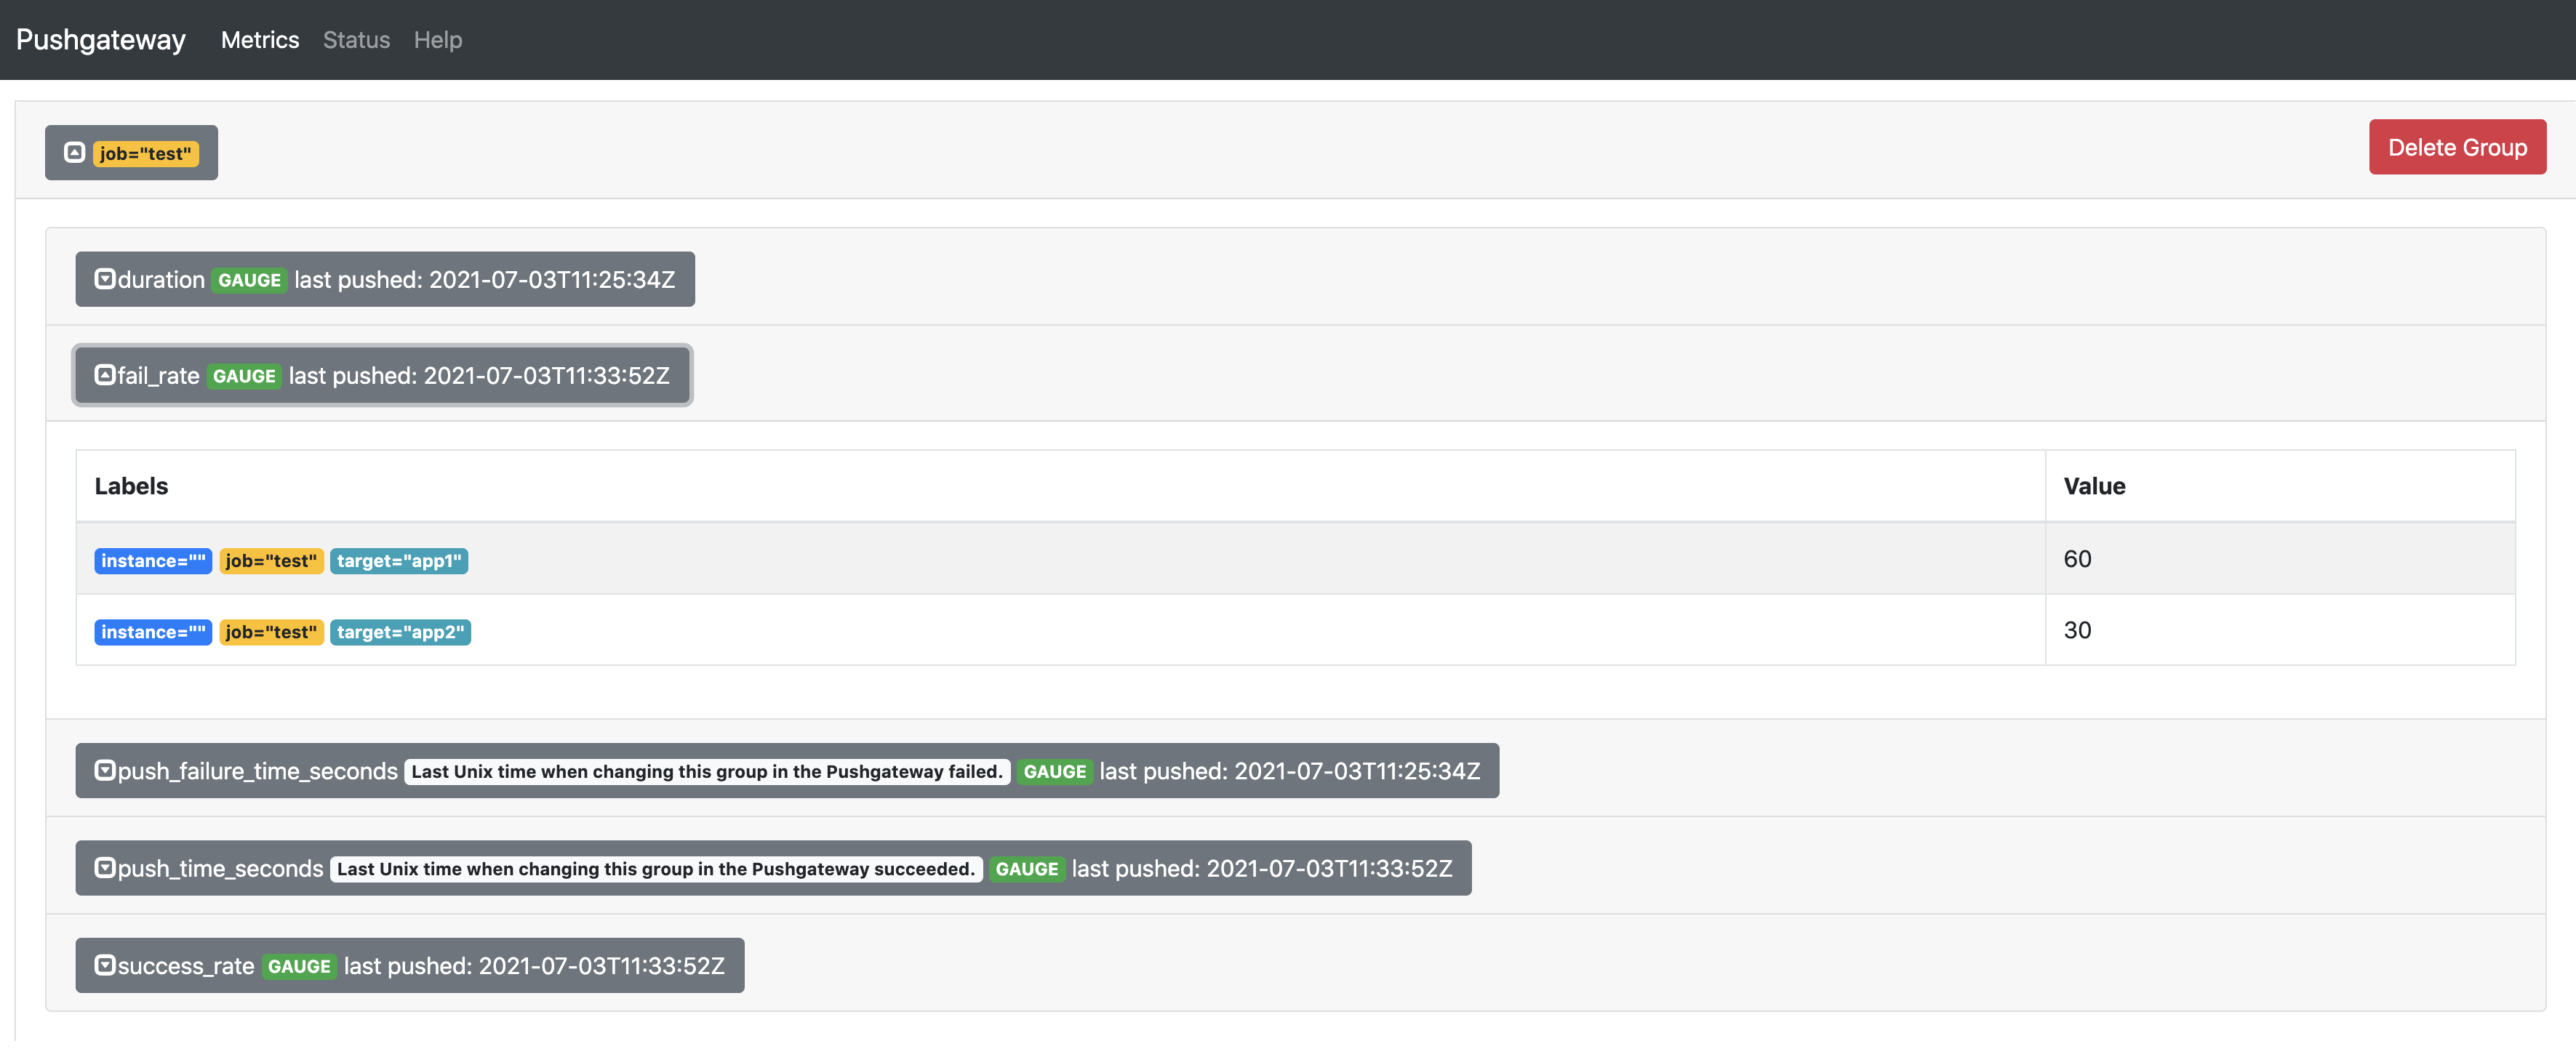
Task: Click the target="app1" label badge
Action: point(399,561)
